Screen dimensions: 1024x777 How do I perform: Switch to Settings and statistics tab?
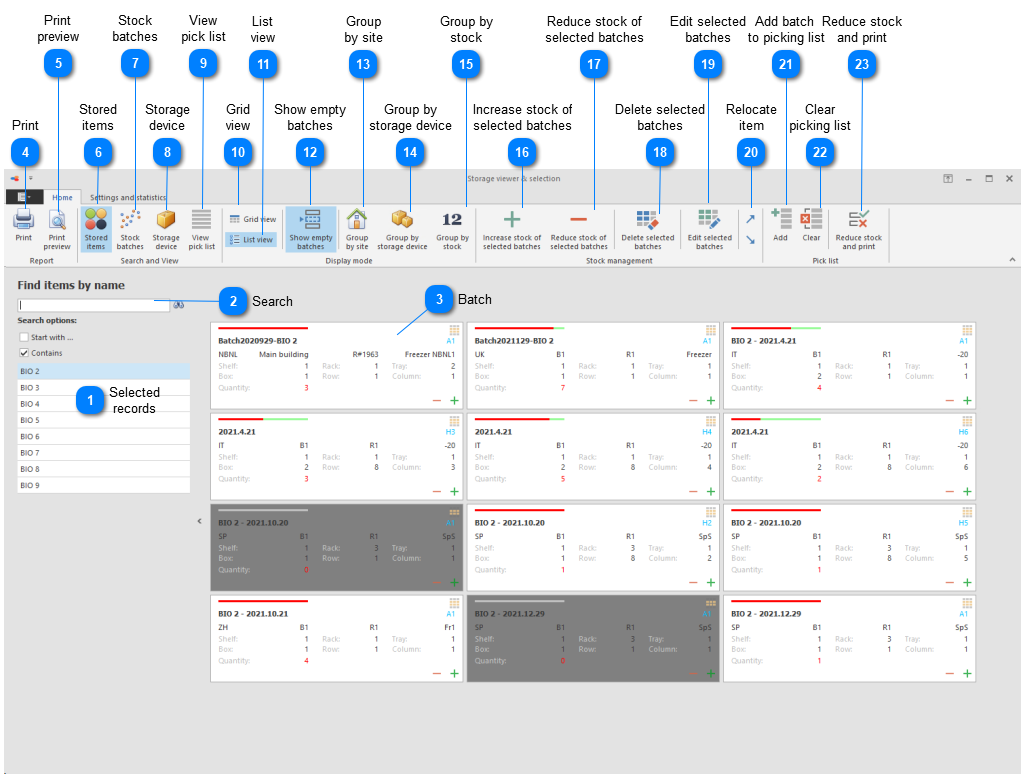(128, 198)
